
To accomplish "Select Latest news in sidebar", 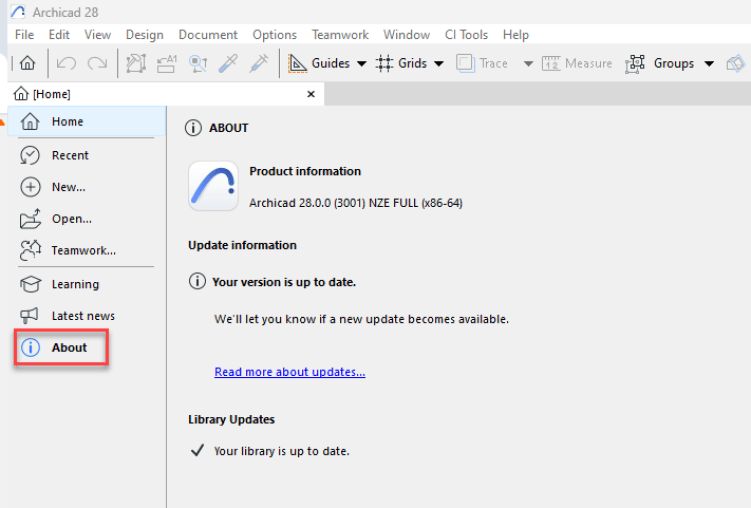I will pyautogui.click(x=83, y=316).
